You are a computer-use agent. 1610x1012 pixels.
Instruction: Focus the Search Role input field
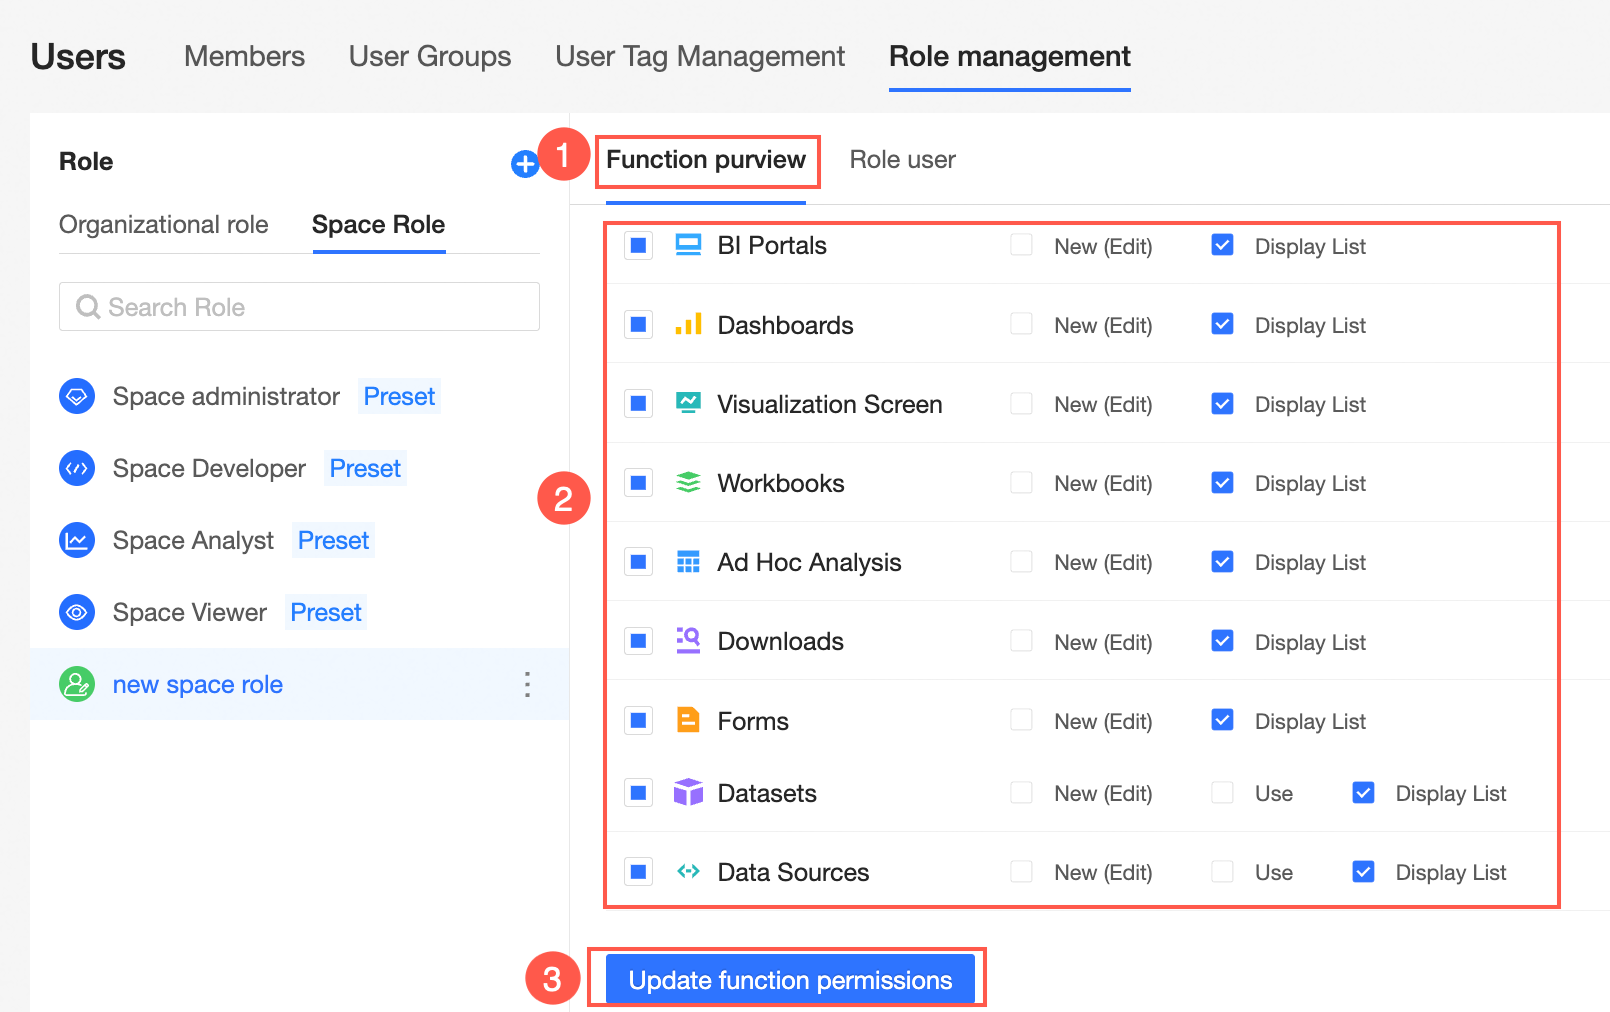point(299,307)
